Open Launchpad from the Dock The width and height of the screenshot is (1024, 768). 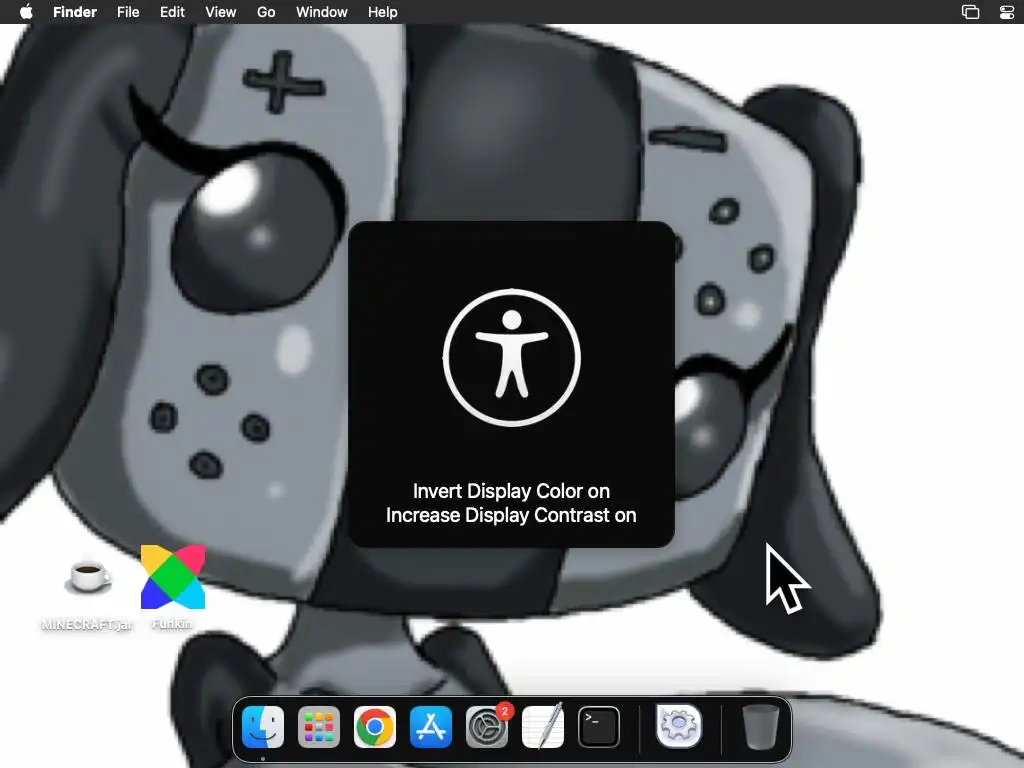coord(319,727)
